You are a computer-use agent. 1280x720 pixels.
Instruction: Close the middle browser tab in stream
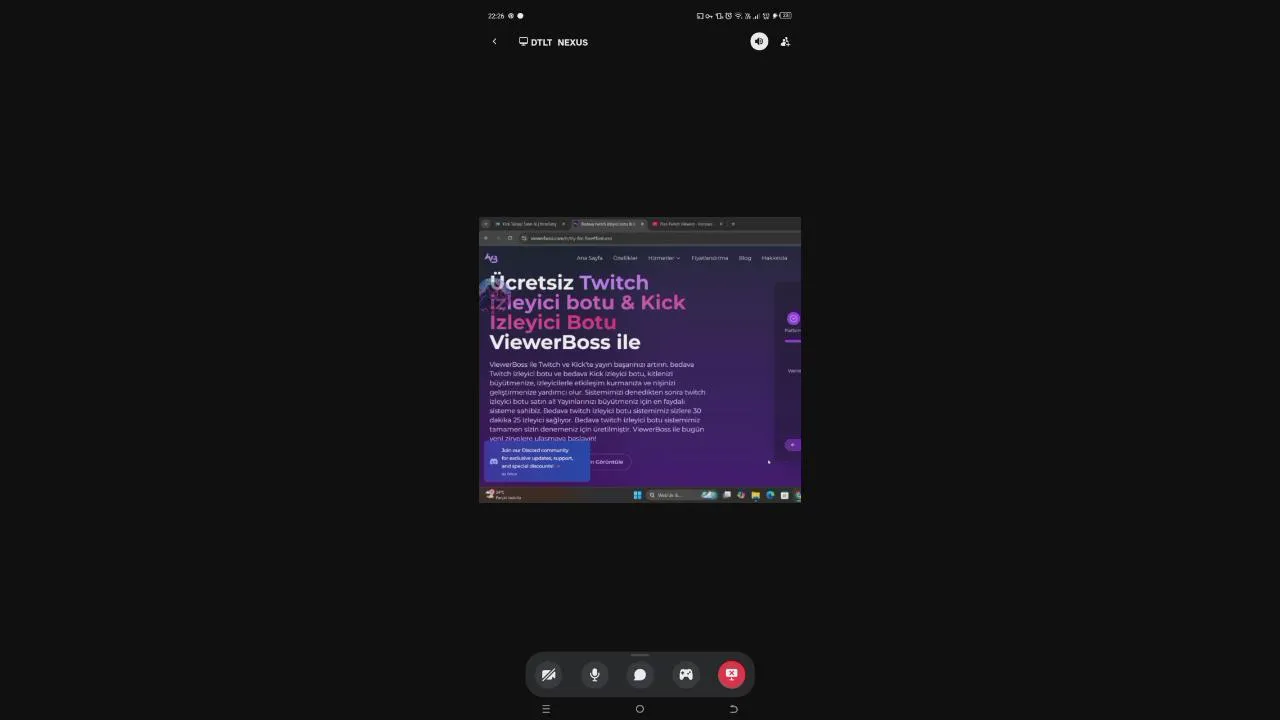point(642,224)
